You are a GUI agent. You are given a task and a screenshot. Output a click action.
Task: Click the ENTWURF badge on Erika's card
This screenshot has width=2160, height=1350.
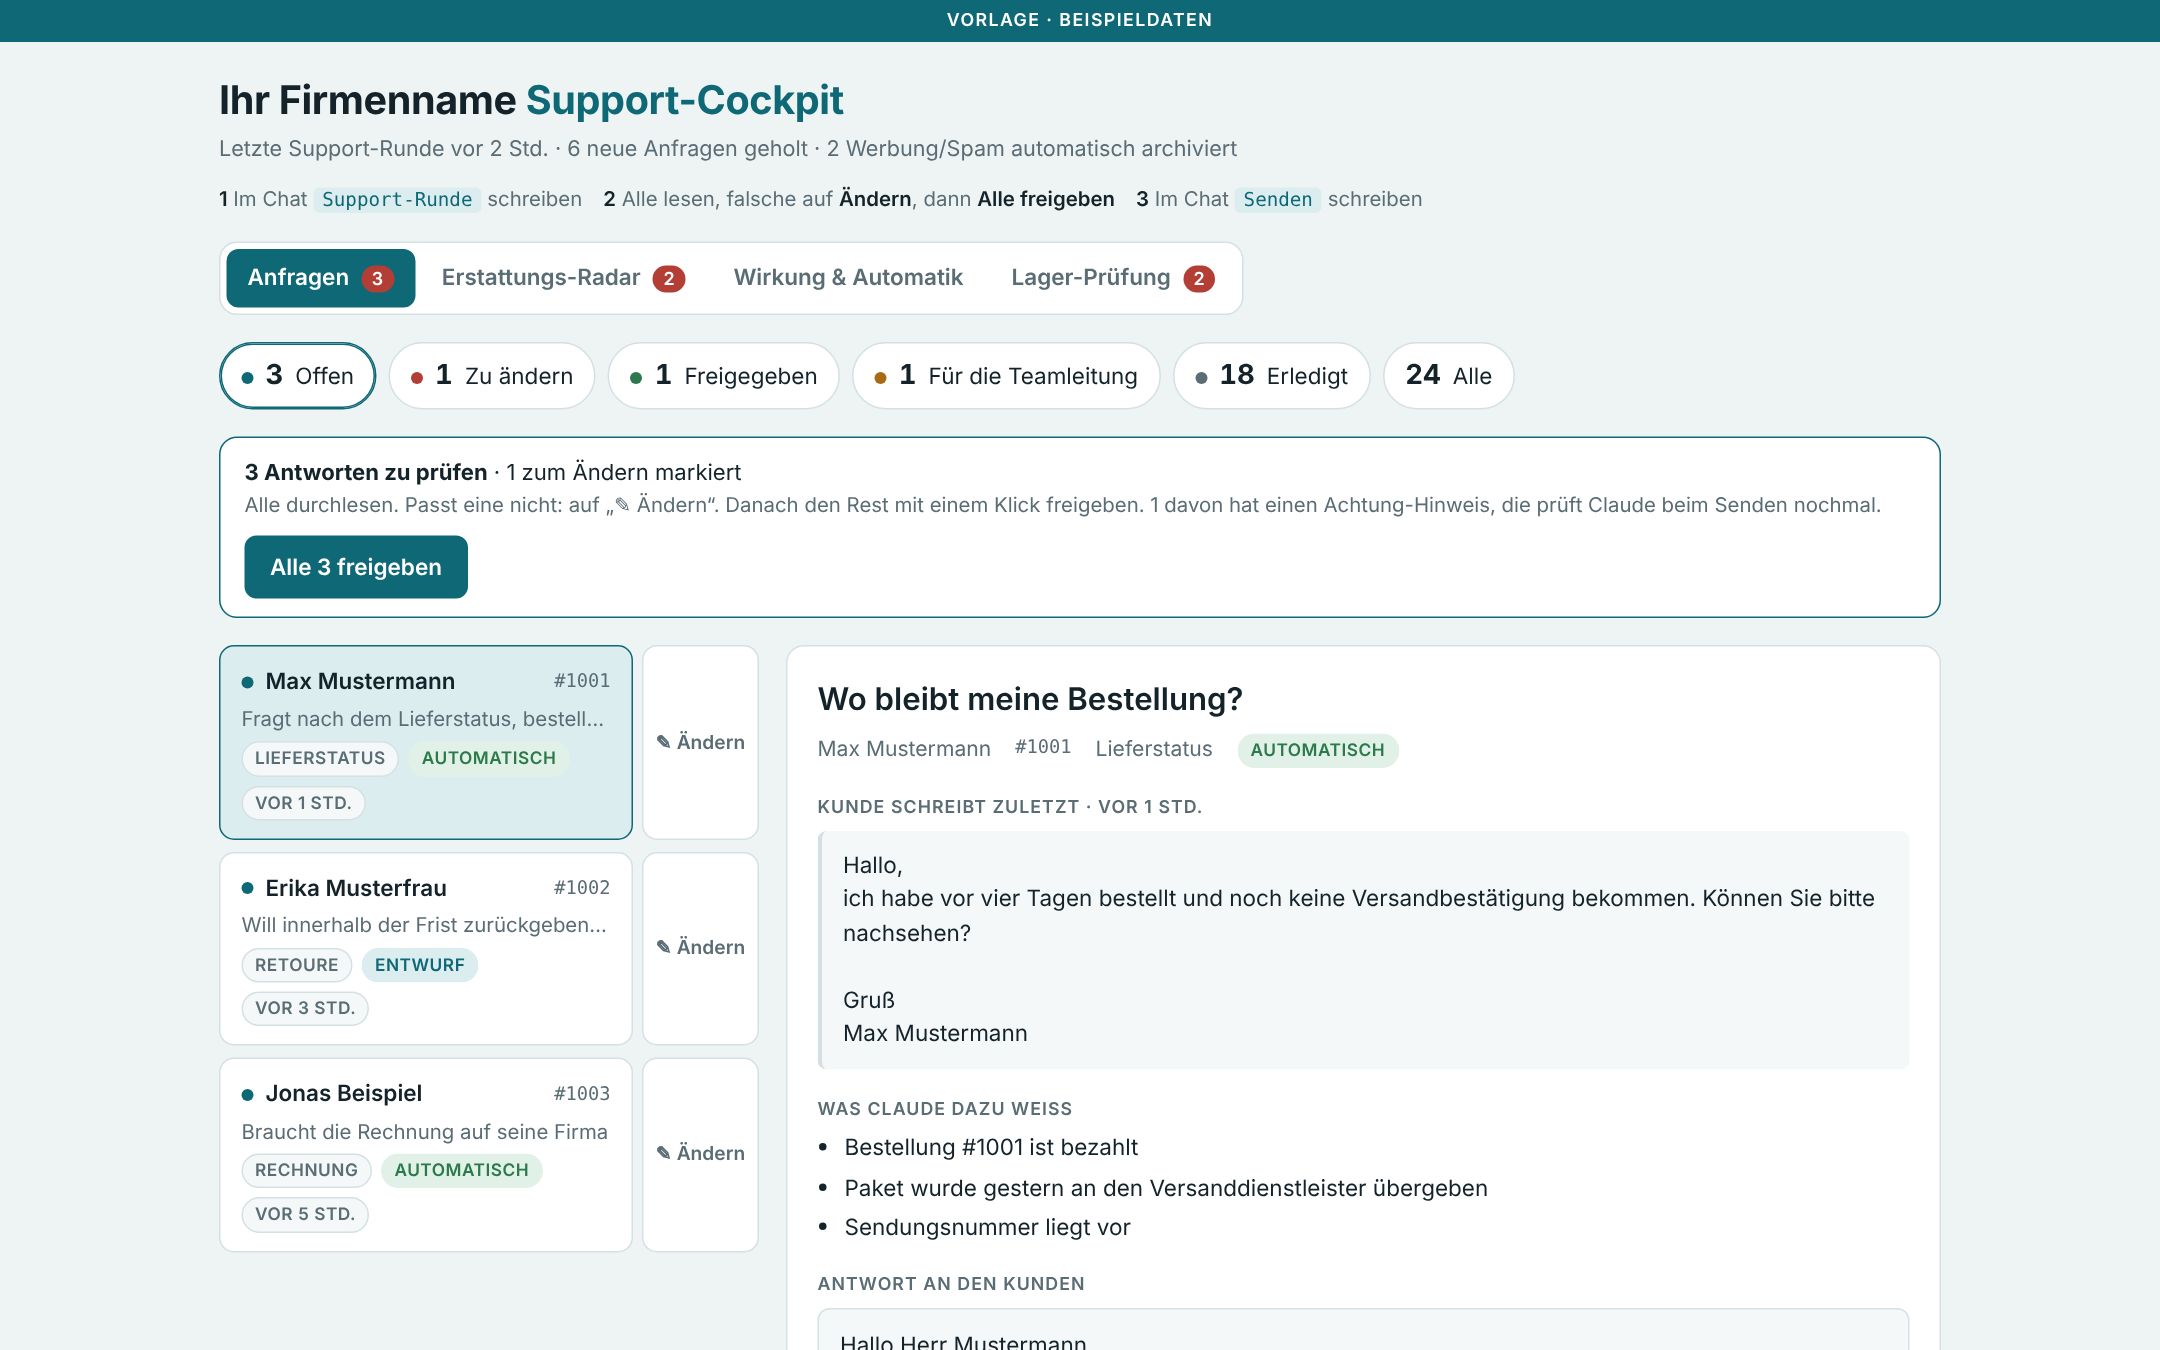(x=420, y=965)
